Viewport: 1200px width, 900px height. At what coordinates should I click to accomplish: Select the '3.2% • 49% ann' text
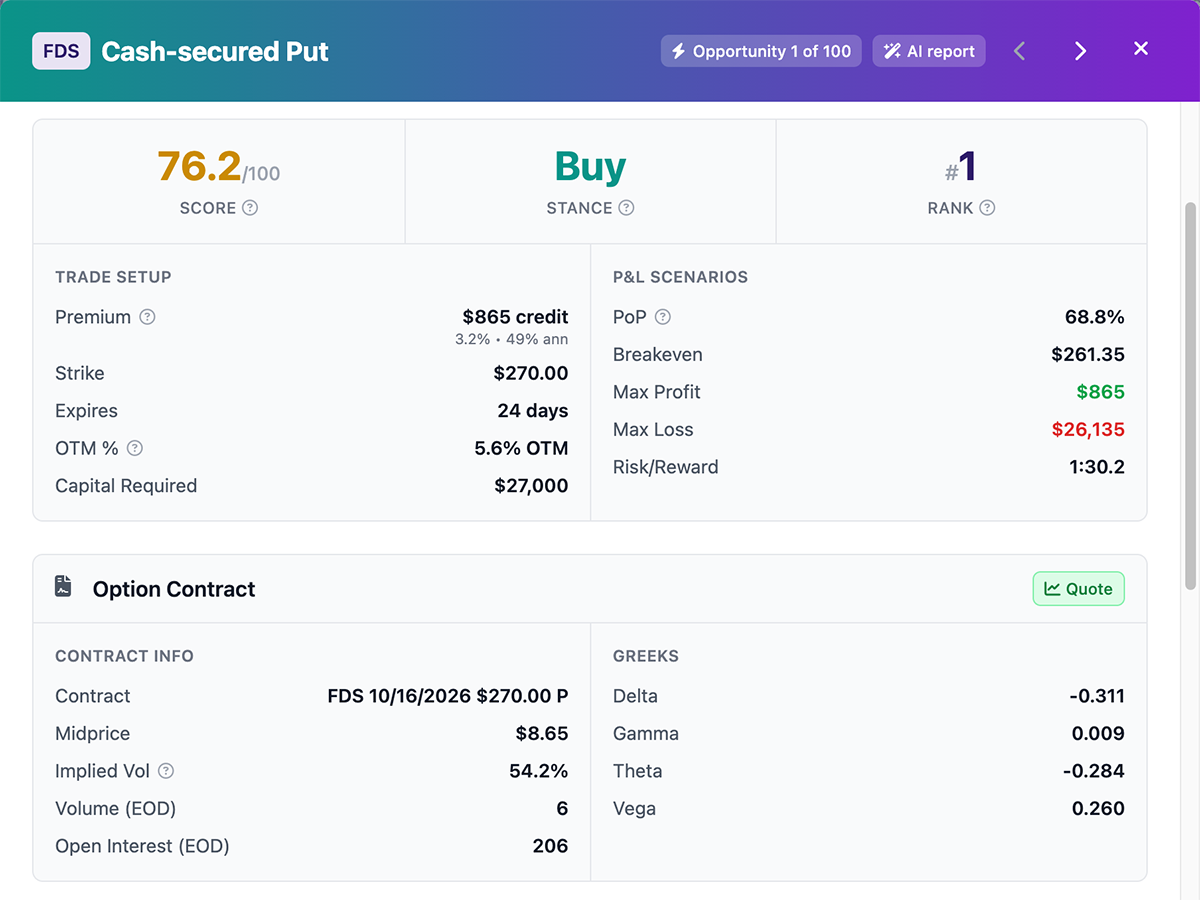pos(511,339)
